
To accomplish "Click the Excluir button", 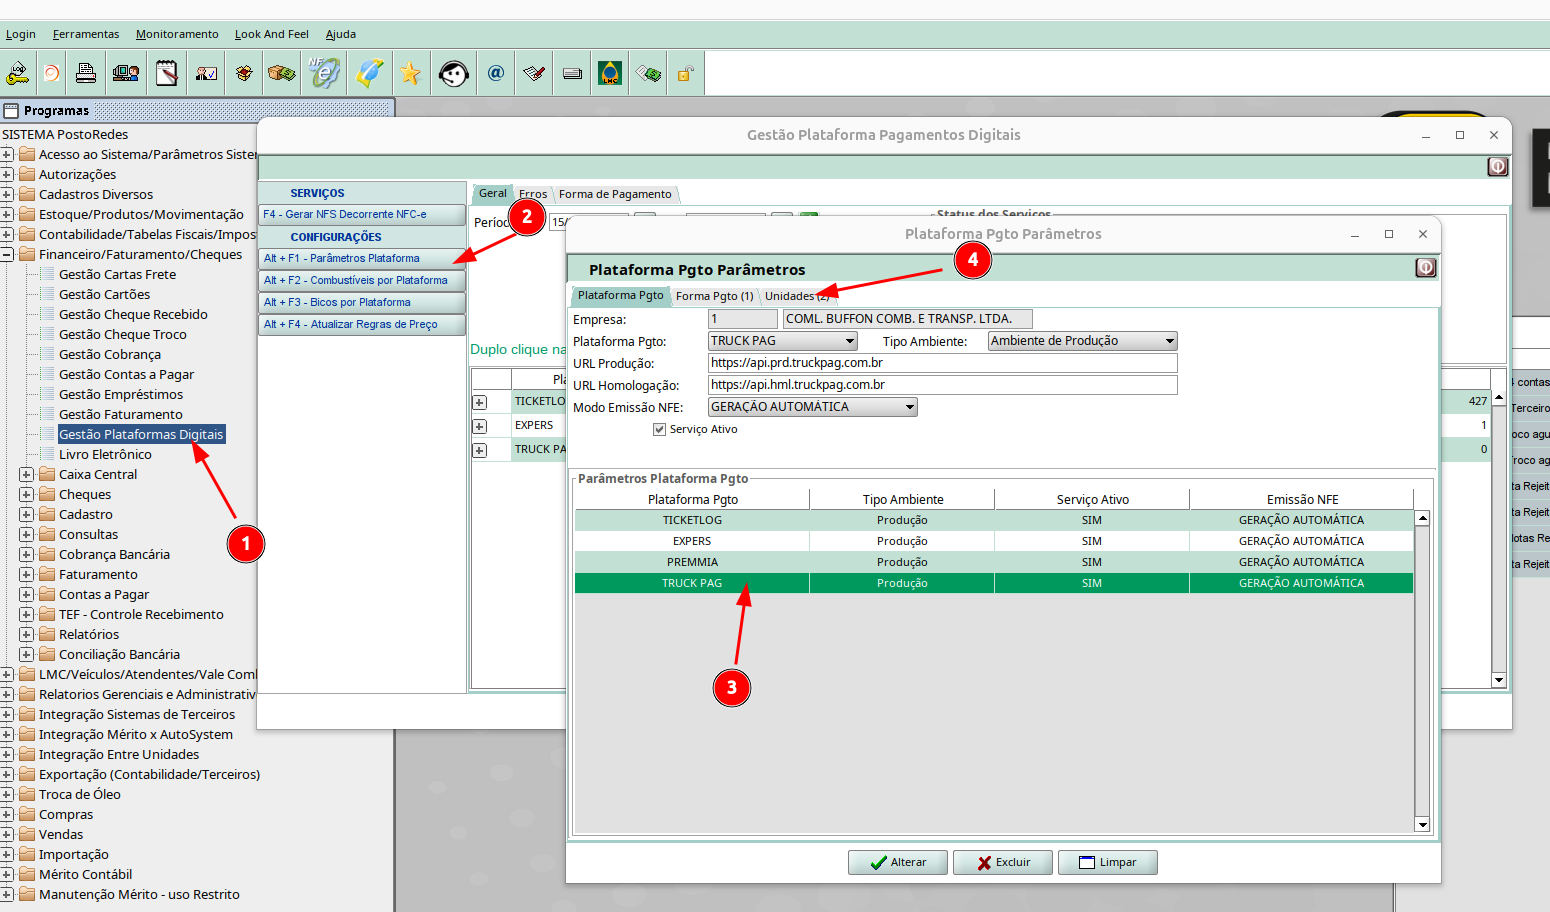I will [1003, 863].
